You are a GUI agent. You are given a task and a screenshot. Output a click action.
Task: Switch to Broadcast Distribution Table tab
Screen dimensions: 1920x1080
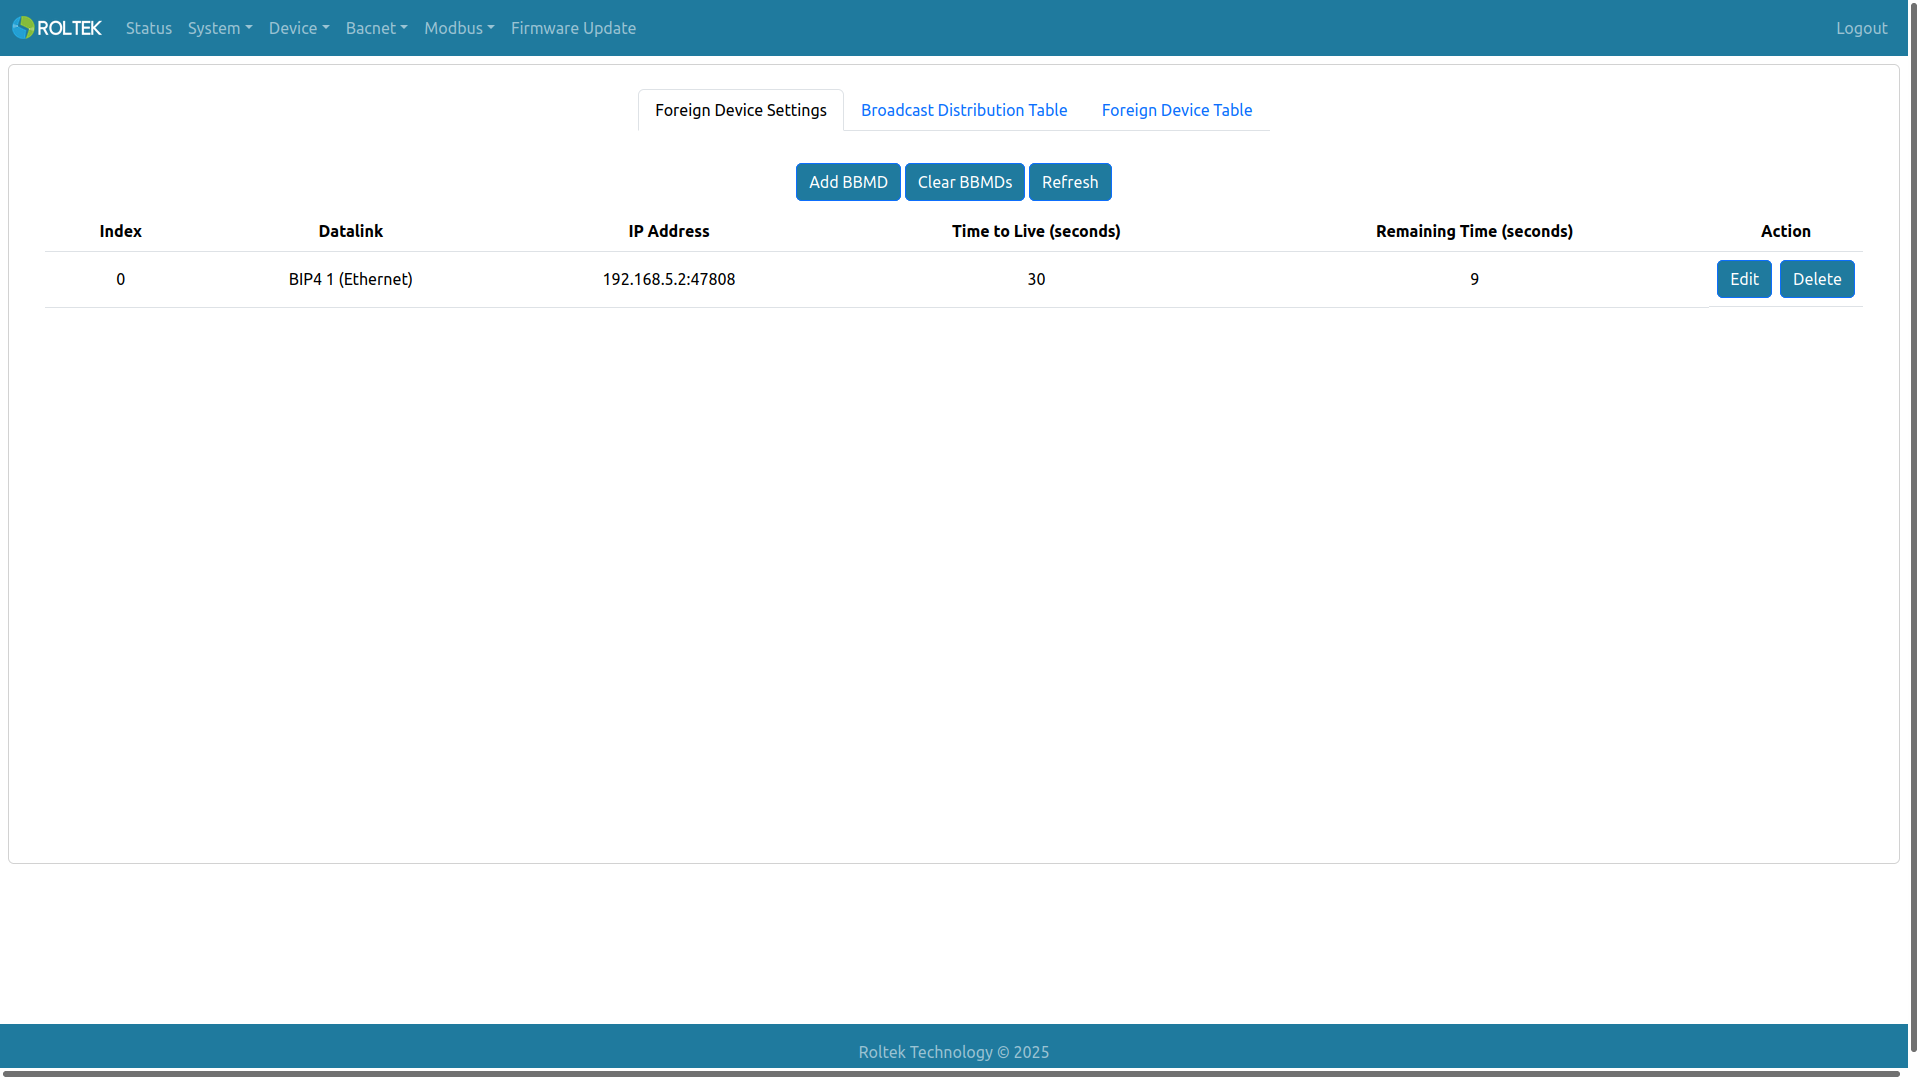coord(964,110)
